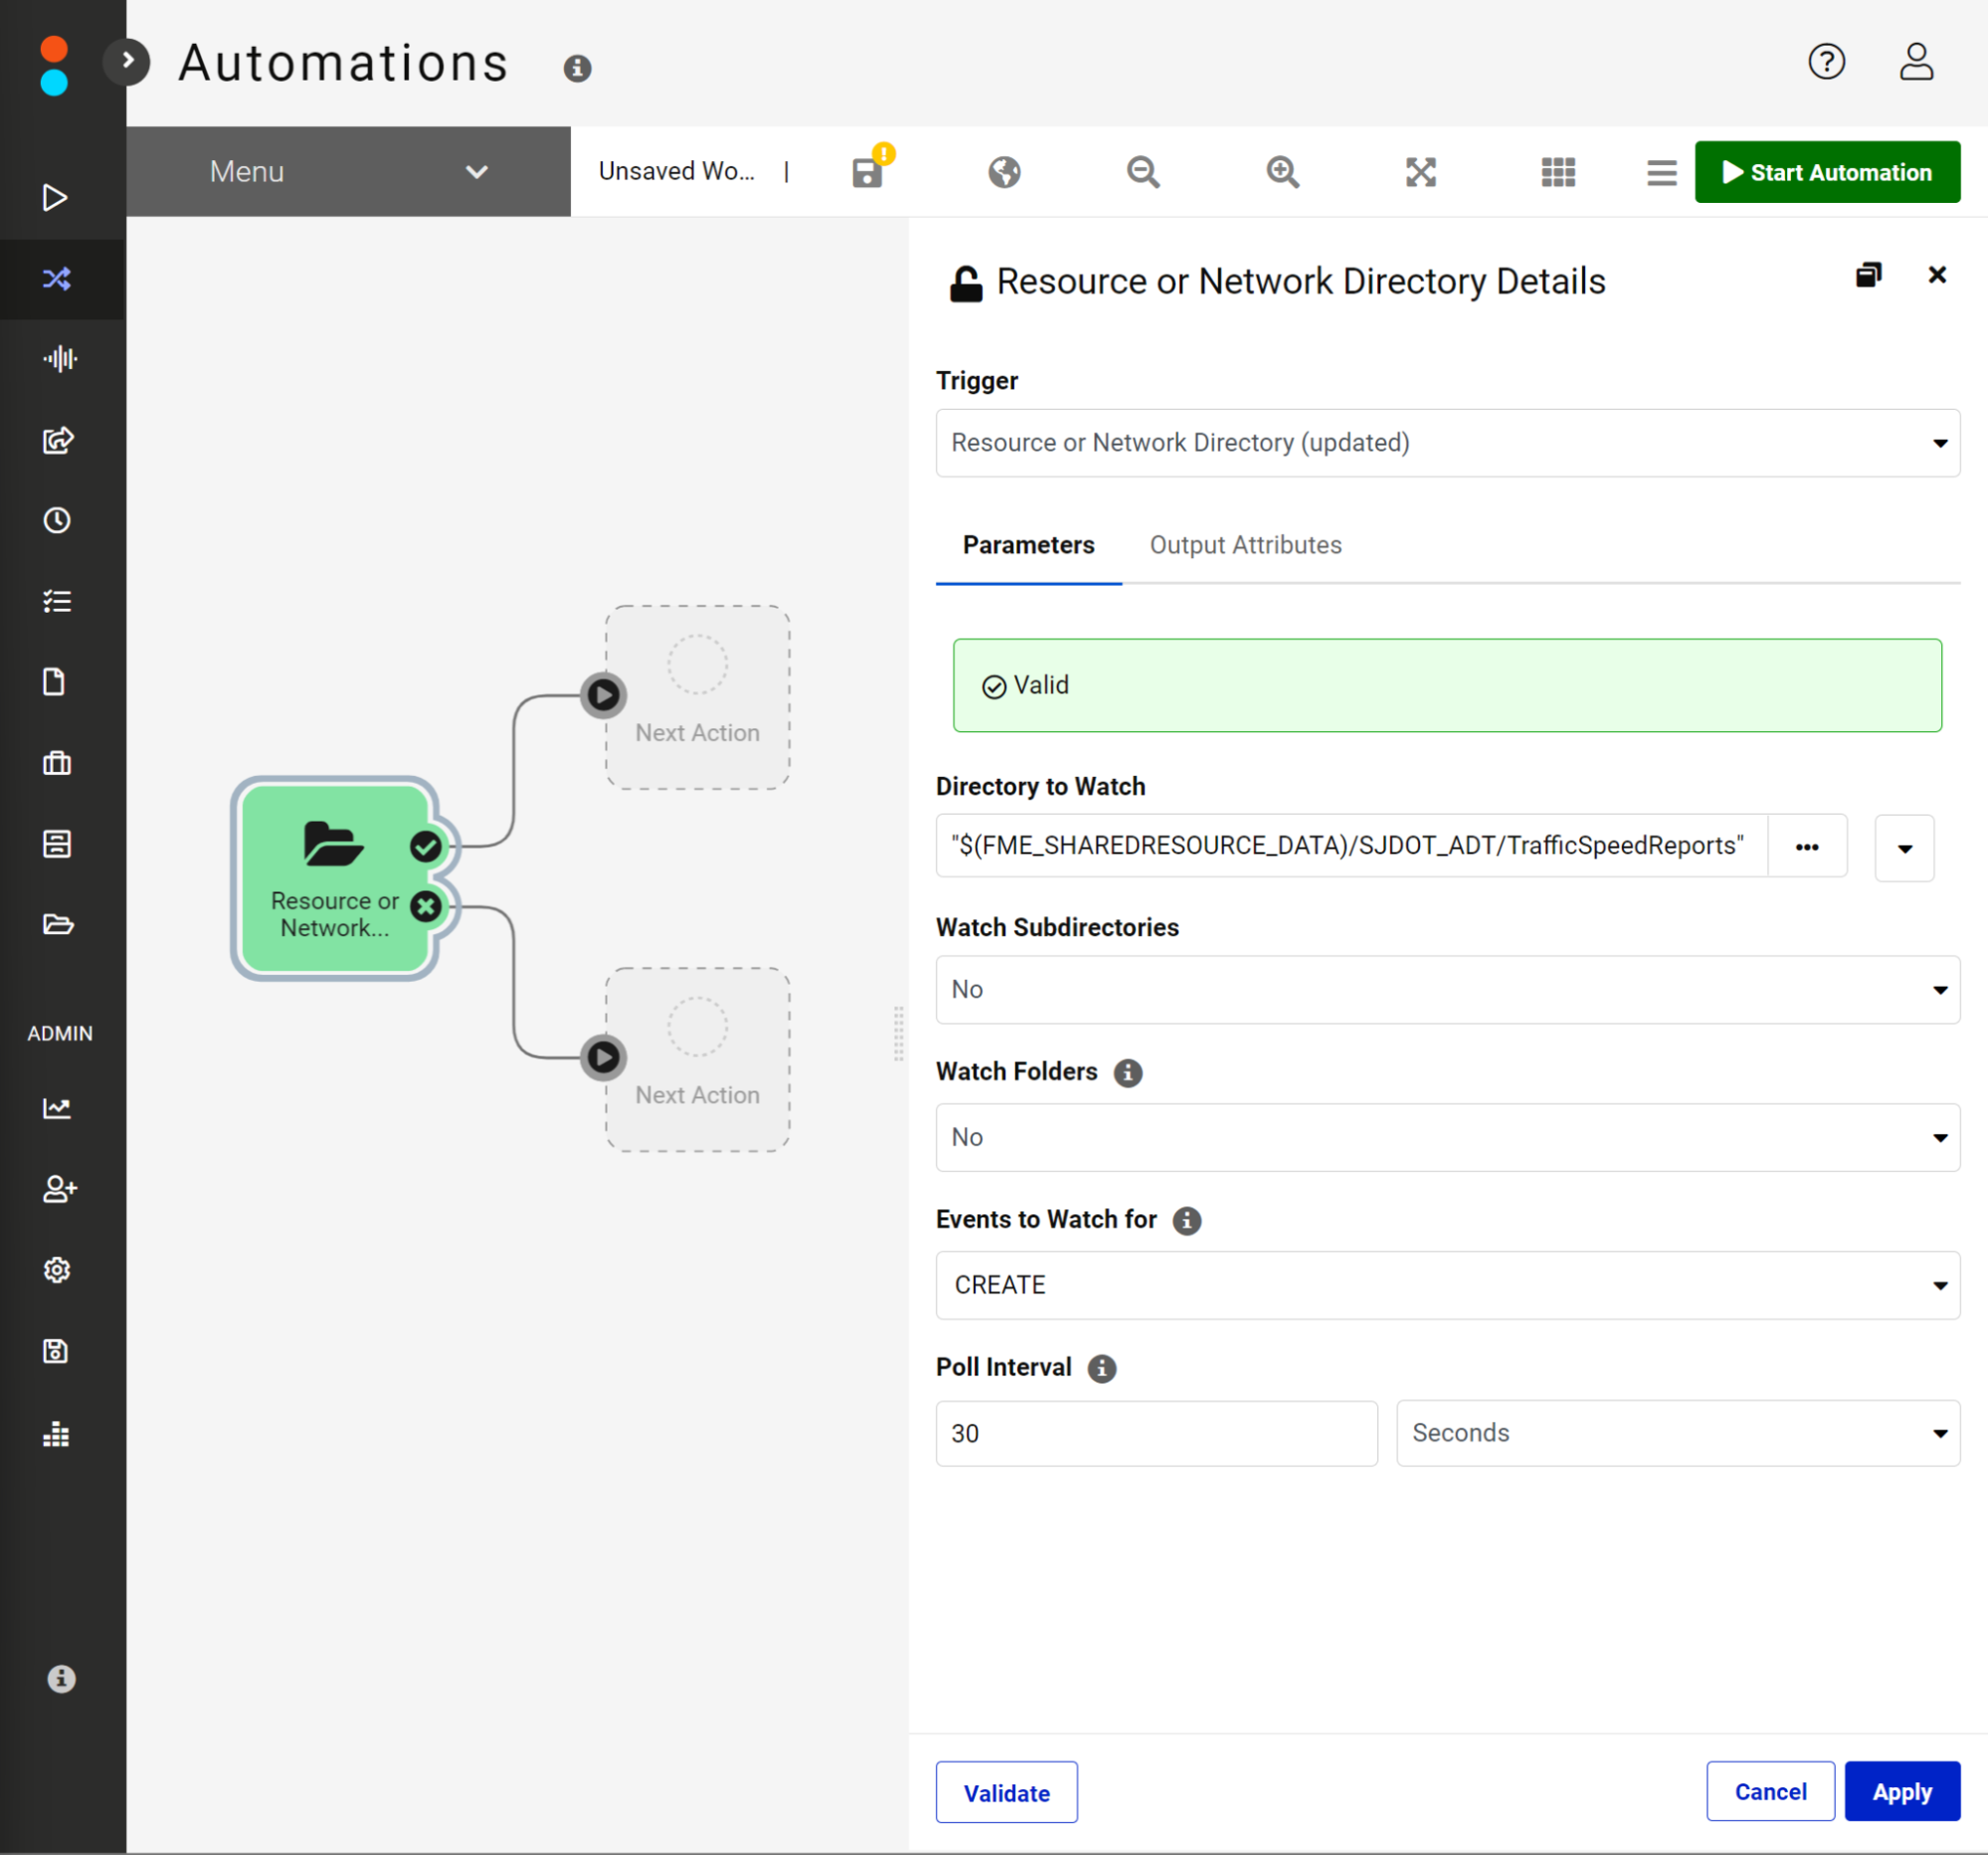This screenshot has width=1988, height=1856.
Task: Open the globe icon in the toolbar
Action: point(1004,171)
